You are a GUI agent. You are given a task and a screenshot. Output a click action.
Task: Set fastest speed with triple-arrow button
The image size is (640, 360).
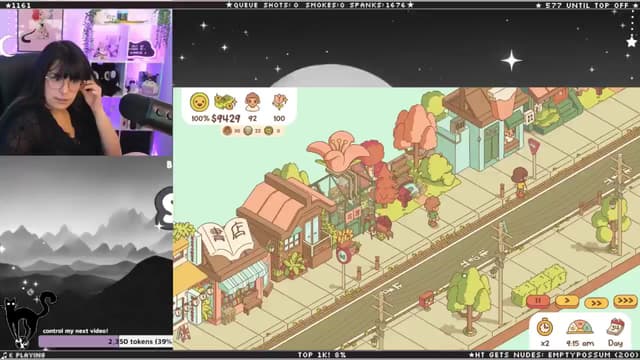(x=625, y=301)
